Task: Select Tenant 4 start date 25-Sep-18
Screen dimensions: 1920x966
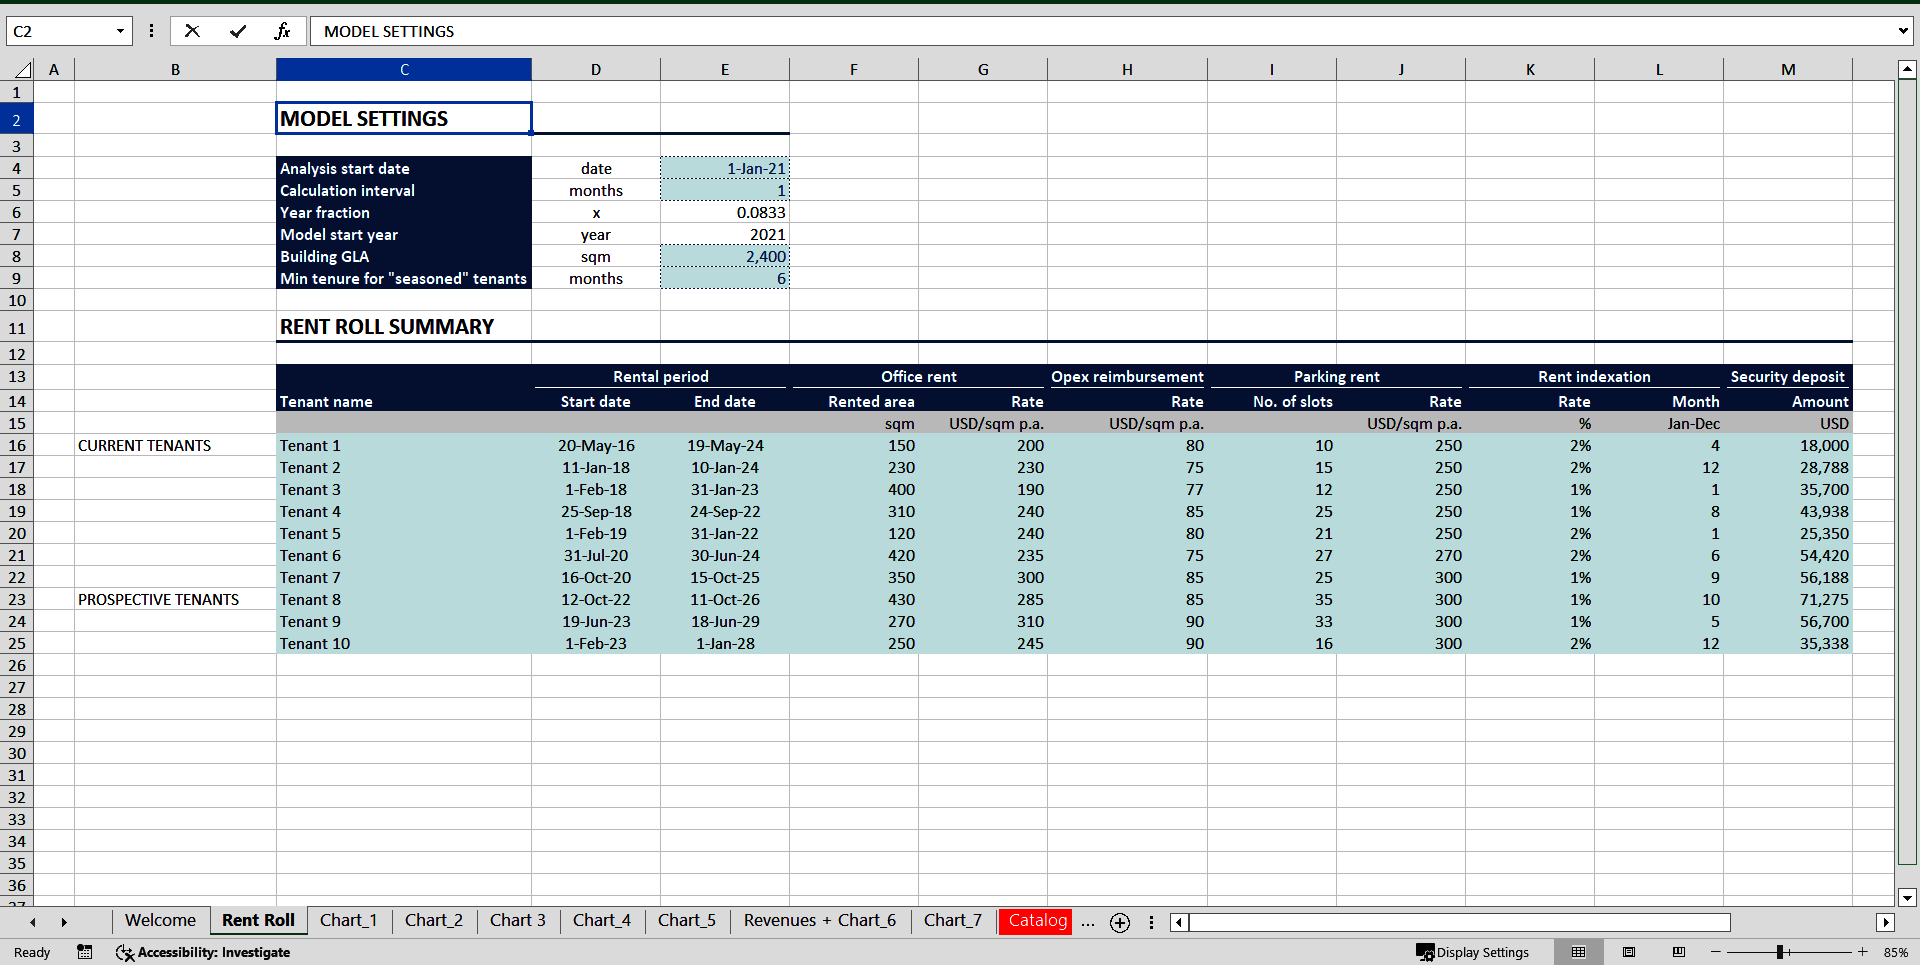Action: point(596,511)
